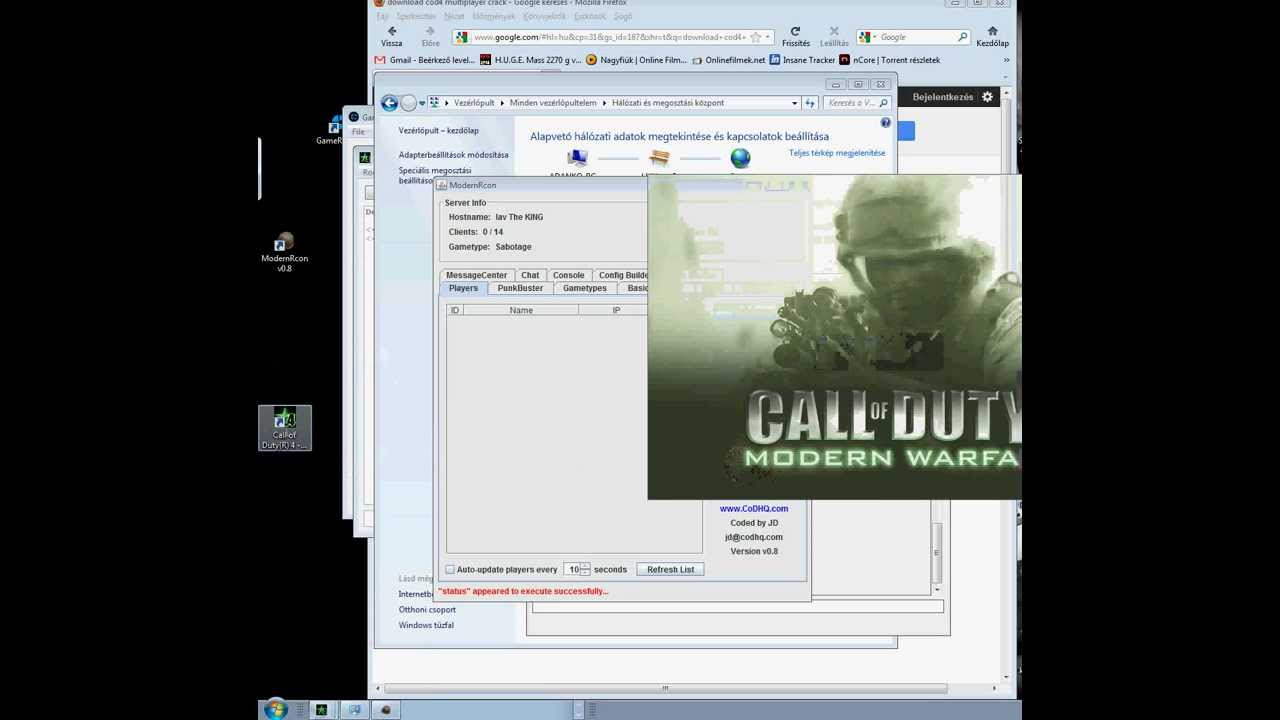Click Hálózati és megosztási központ breadcrumb
1280x720 pixels.
(x=668, y=103)
